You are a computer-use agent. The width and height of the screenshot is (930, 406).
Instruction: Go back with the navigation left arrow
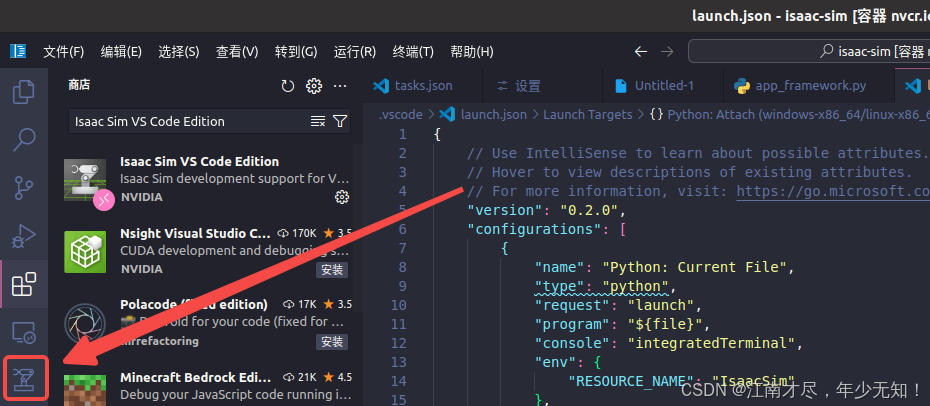point(641,52)
